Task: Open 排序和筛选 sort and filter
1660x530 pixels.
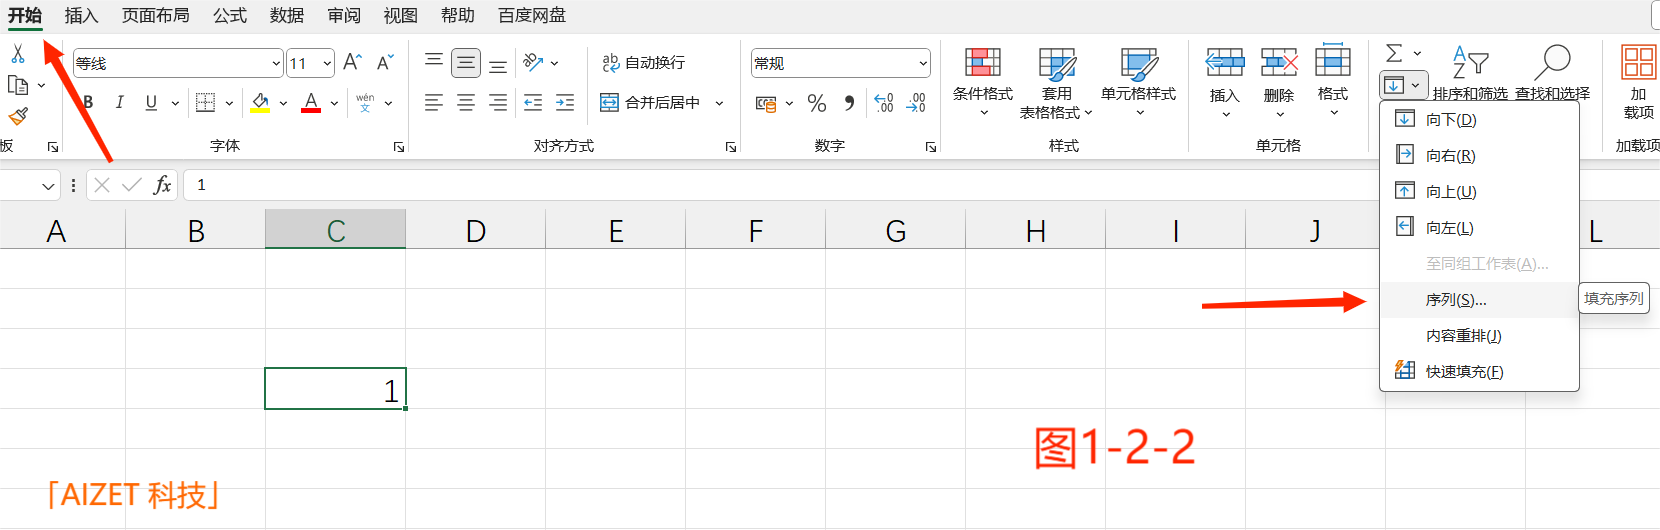Action: point(1470,73)
